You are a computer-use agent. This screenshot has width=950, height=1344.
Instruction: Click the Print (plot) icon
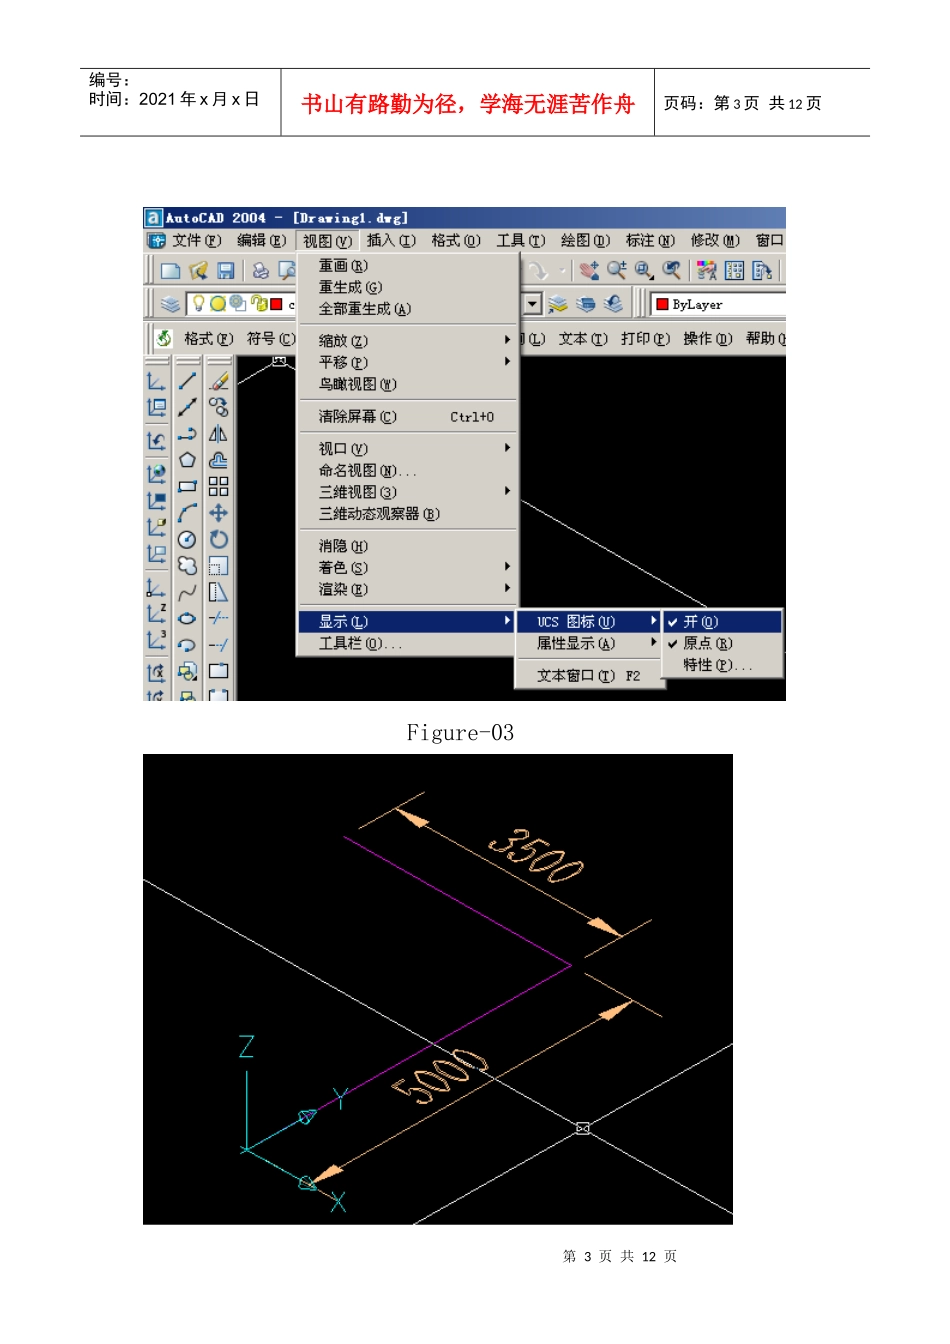pyautogui.click(x=261, y=270)
